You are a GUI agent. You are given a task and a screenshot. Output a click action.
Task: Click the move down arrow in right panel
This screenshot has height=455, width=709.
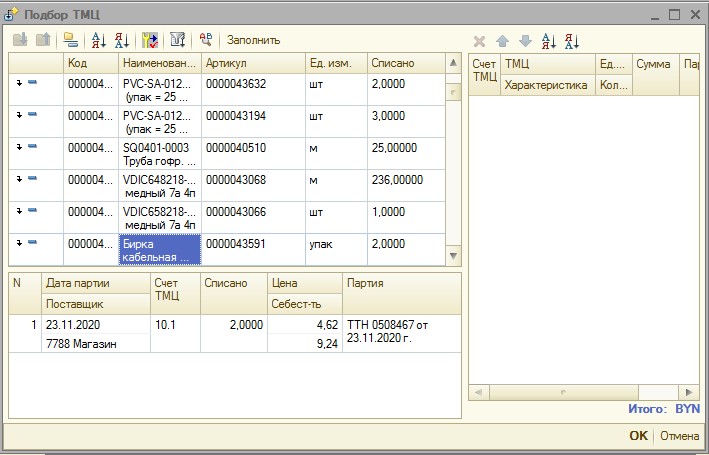[x=524, y=41]
